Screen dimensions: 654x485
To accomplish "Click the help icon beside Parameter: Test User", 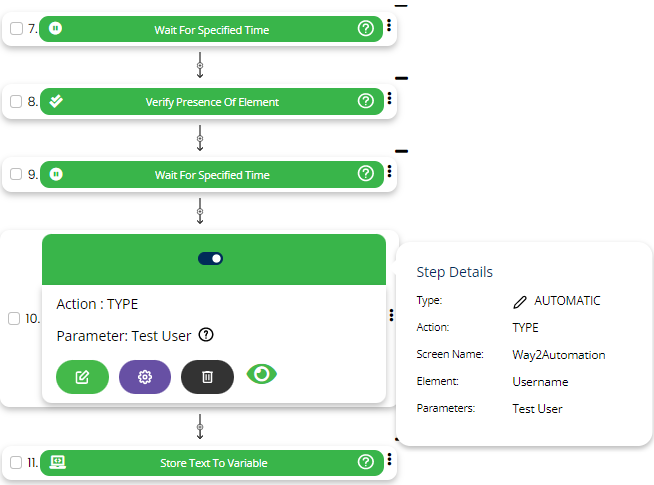I will (206, 335).
